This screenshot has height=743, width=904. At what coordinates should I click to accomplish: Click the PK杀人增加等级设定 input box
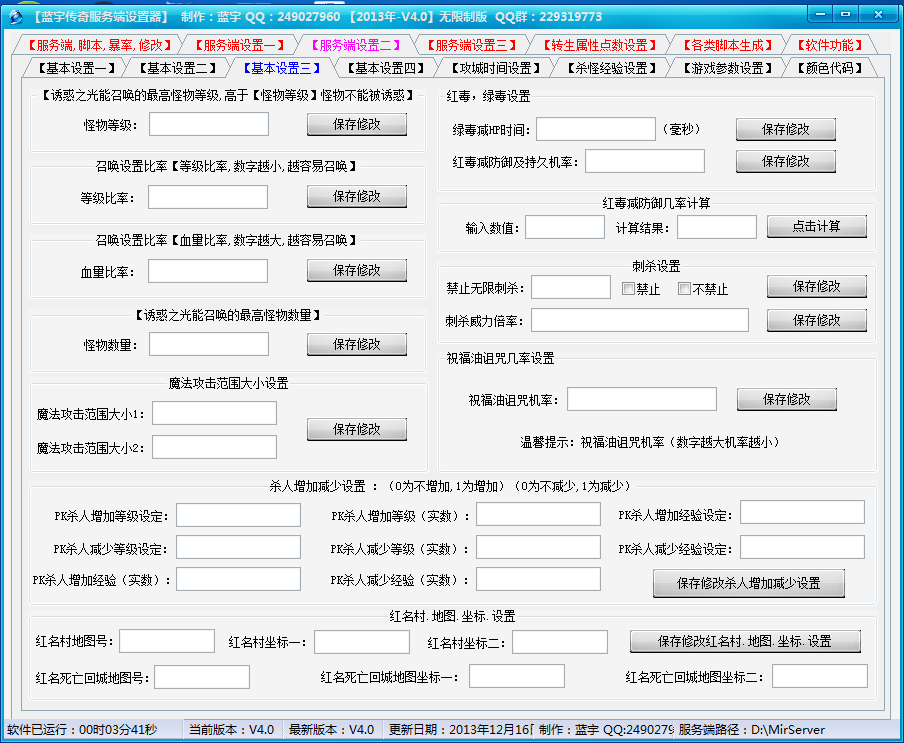238,515
